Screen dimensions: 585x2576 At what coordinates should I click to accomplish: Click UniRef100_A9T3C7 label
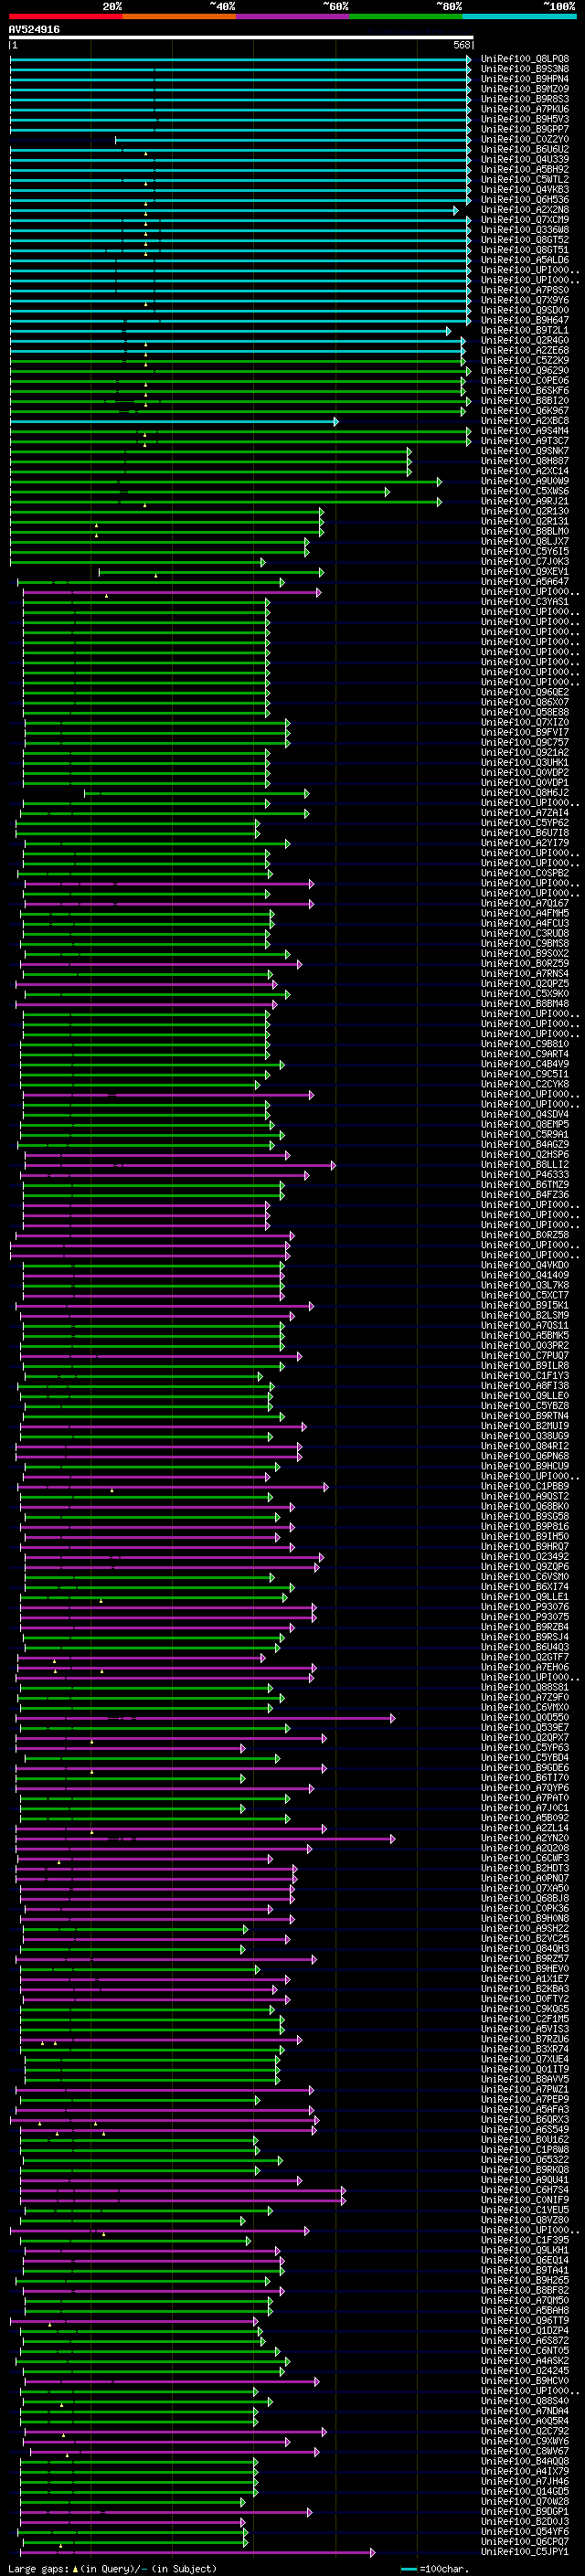click(525, 441)
